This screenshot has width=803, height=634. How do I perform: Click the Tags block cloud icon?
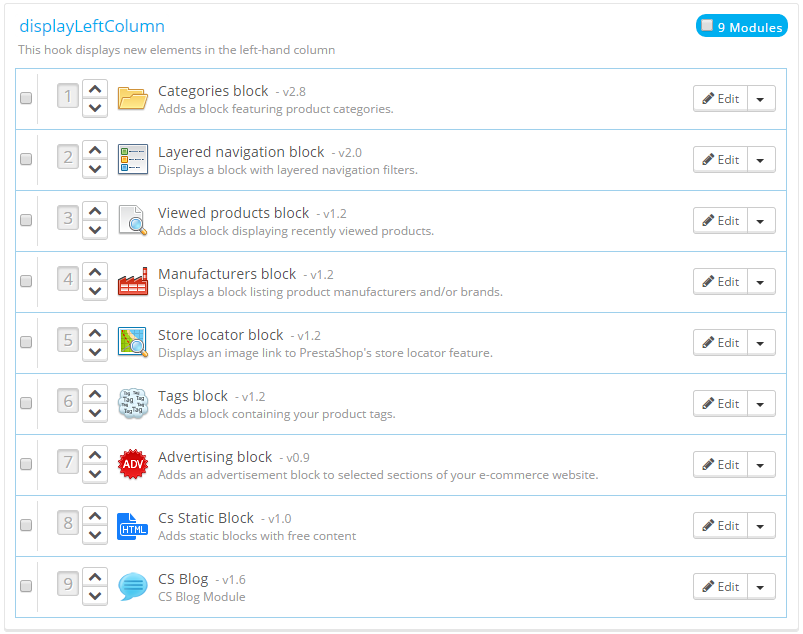pos(132,403)
